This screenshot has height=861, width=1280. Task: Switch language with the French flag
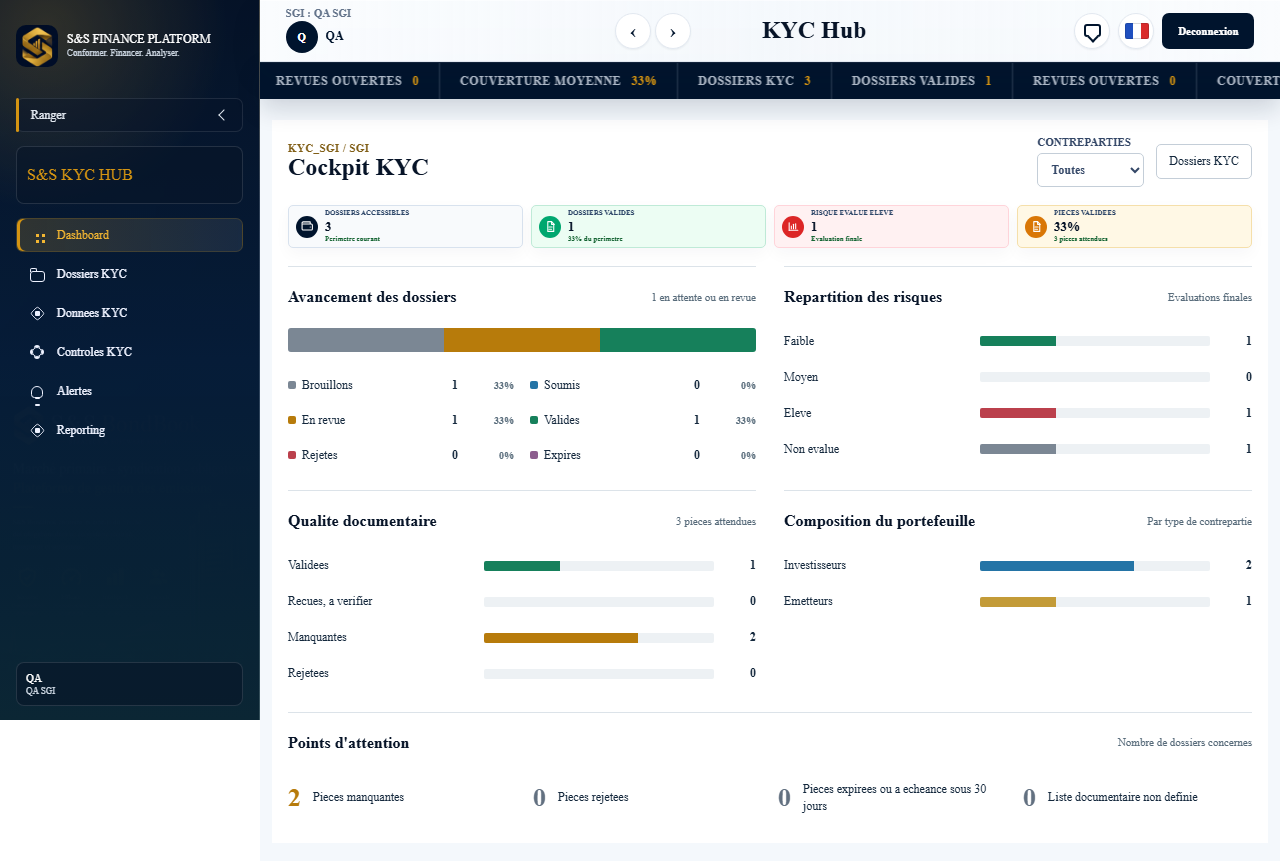coord(1136,32)
